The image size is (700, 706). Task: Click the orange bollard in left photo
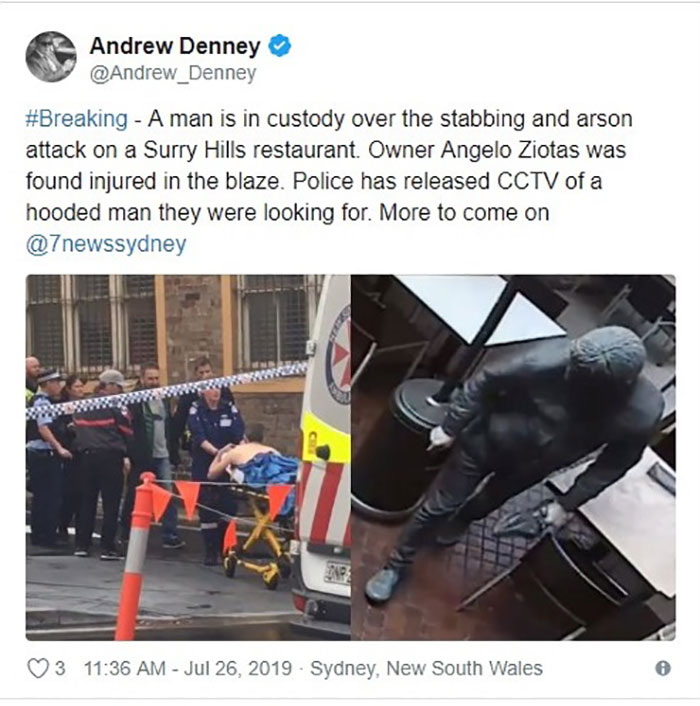point(136,556)
